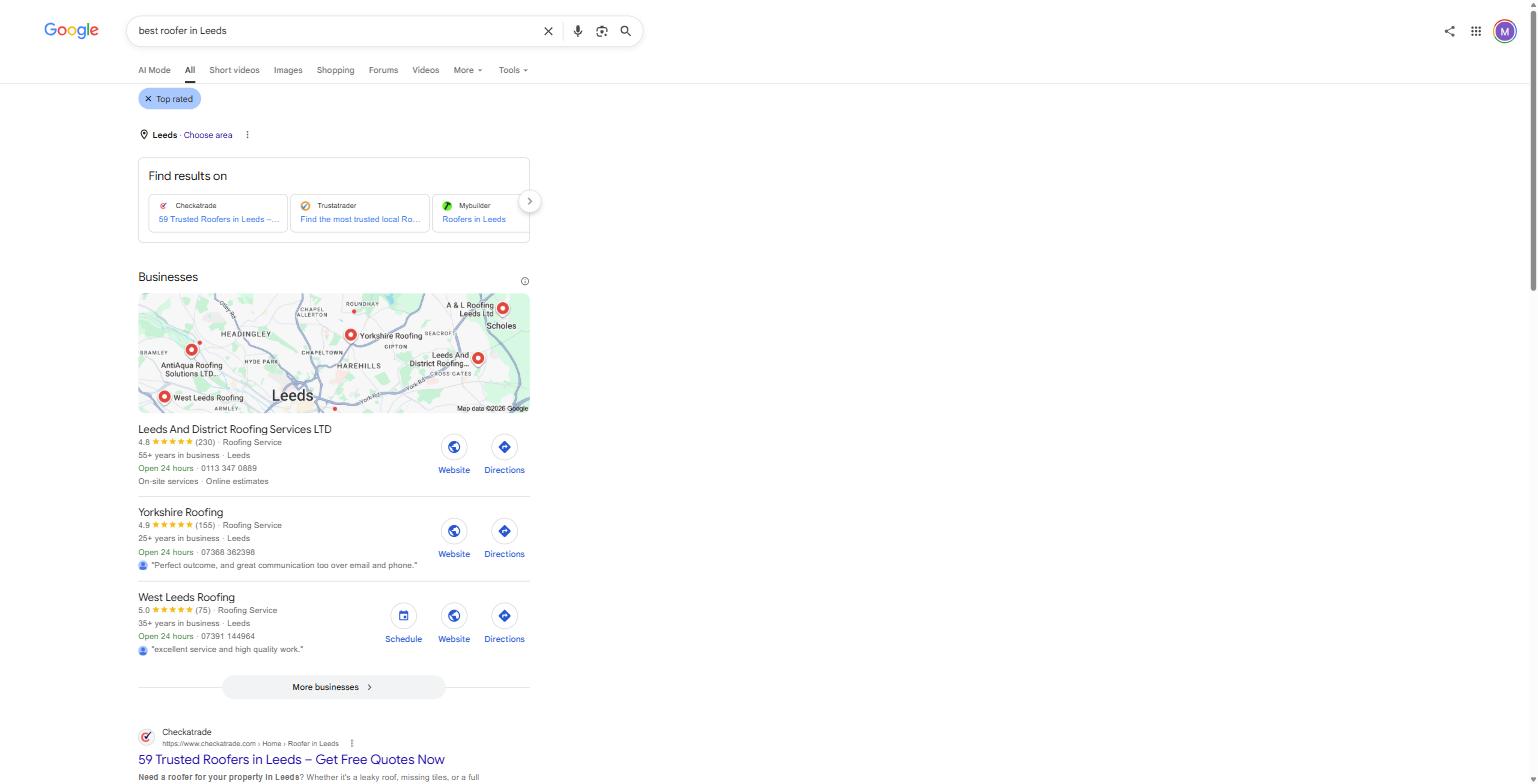This screenshot has width=1538, height=784.
Task: Open the three-dot menu beside Leeds location
Action: point(247,135)
